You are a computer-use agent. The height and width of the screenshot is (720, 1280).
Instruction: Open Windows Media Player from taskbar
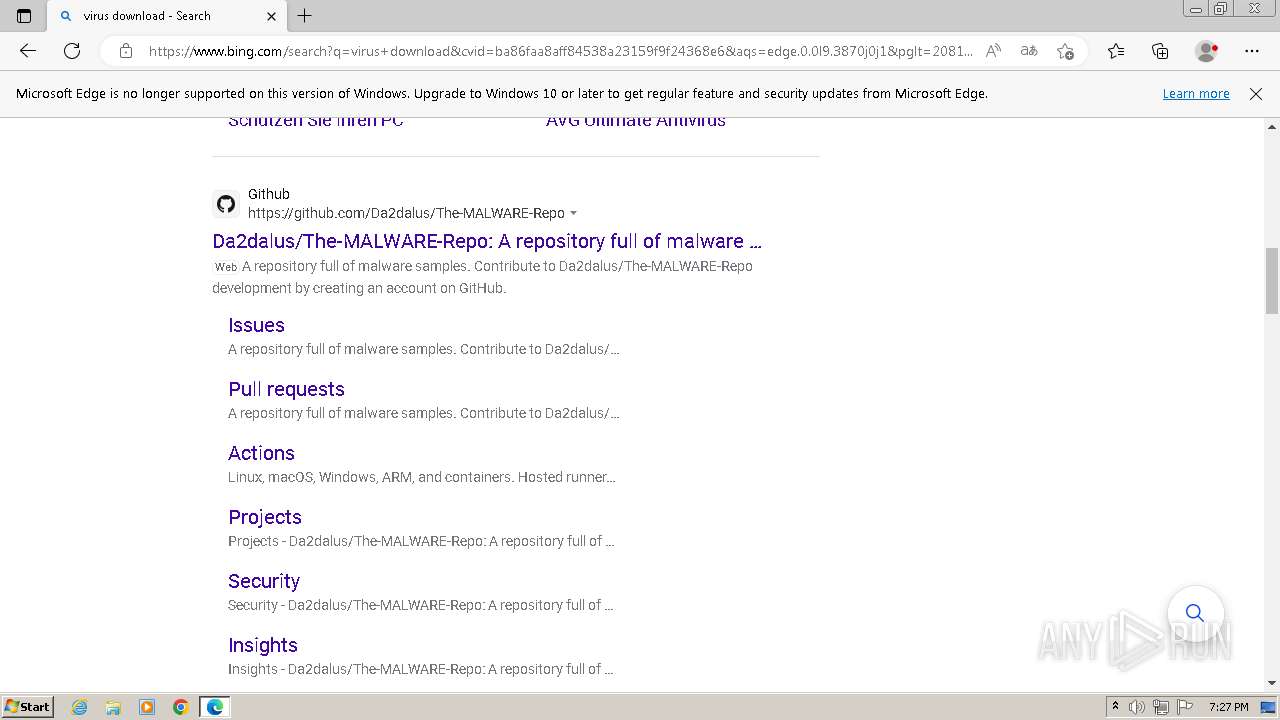click(x=147, y=707)
